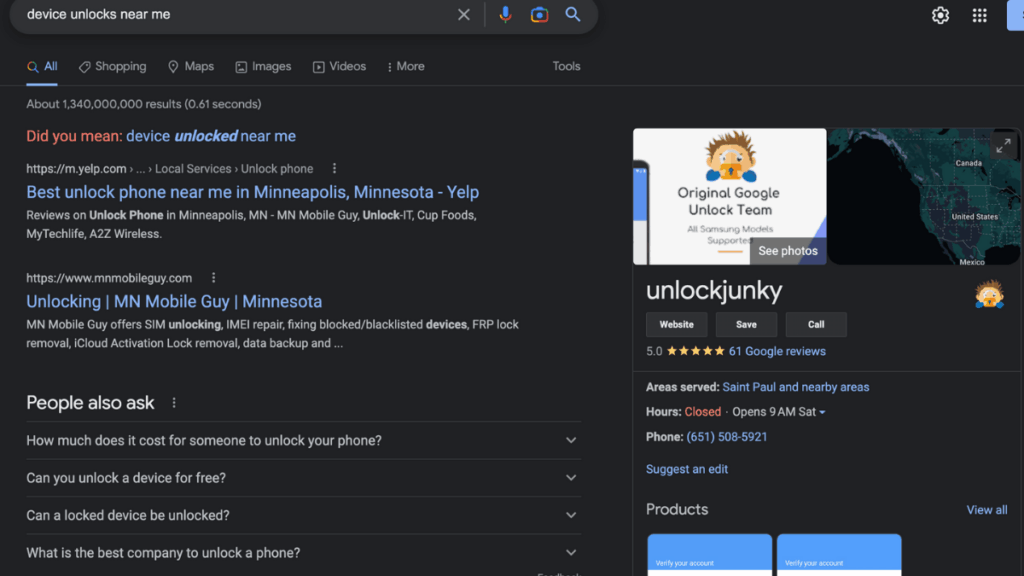Click the m.yelp.com URL breadcrumb
Screen dimensions: 1024x576
pyautogui.click(x=170, y=168)
